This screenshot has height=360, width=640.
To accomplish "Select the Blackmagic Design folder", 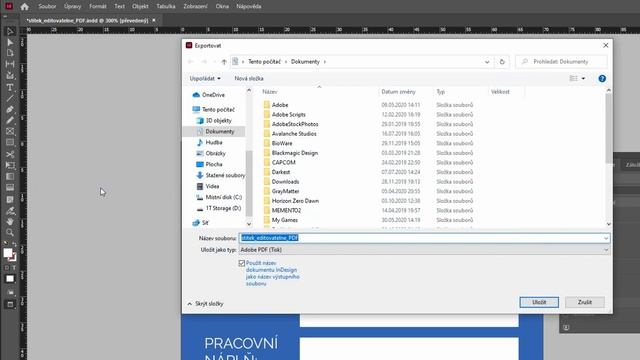I will point(295,153).
